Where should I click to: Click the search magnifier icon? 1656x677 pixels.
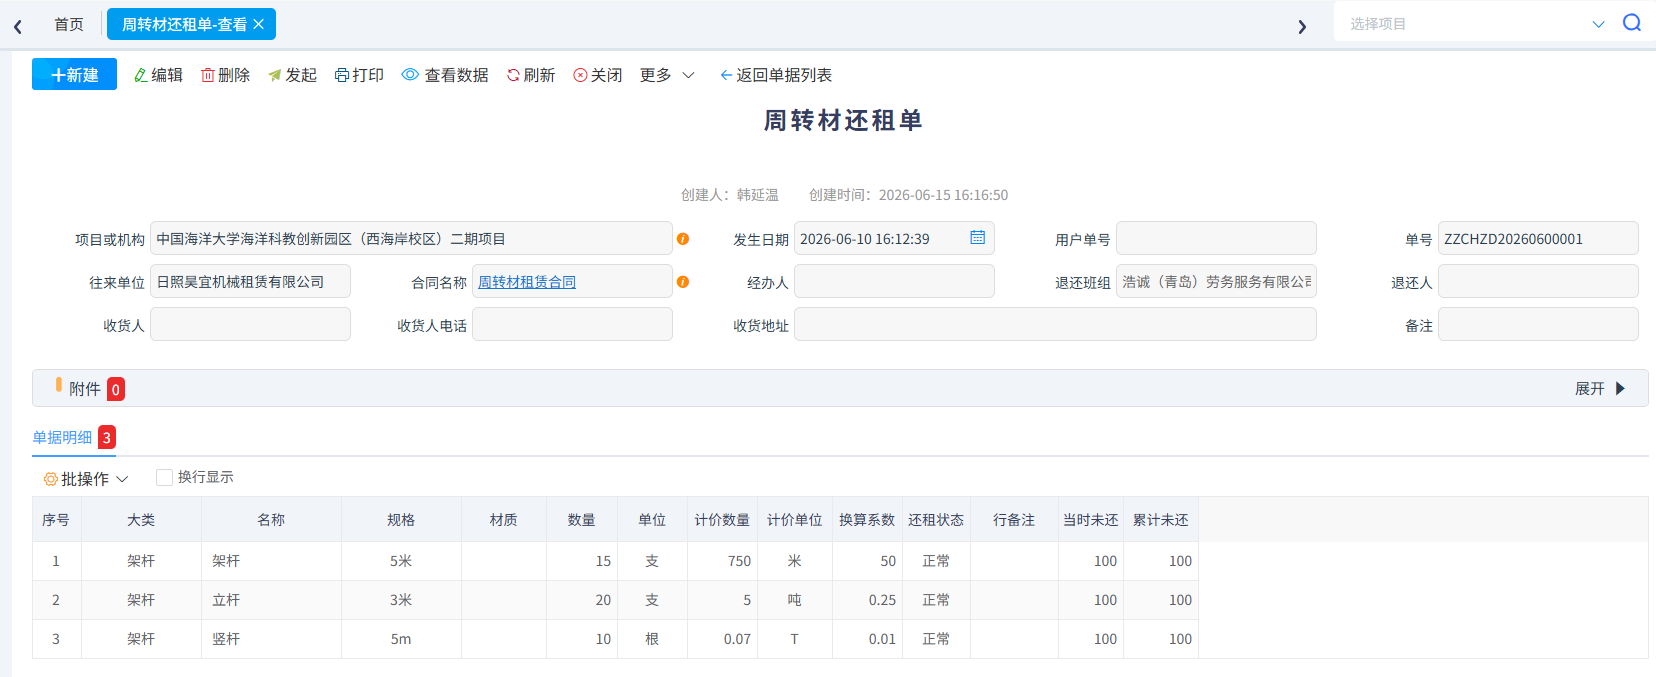tap(1632, 23)
